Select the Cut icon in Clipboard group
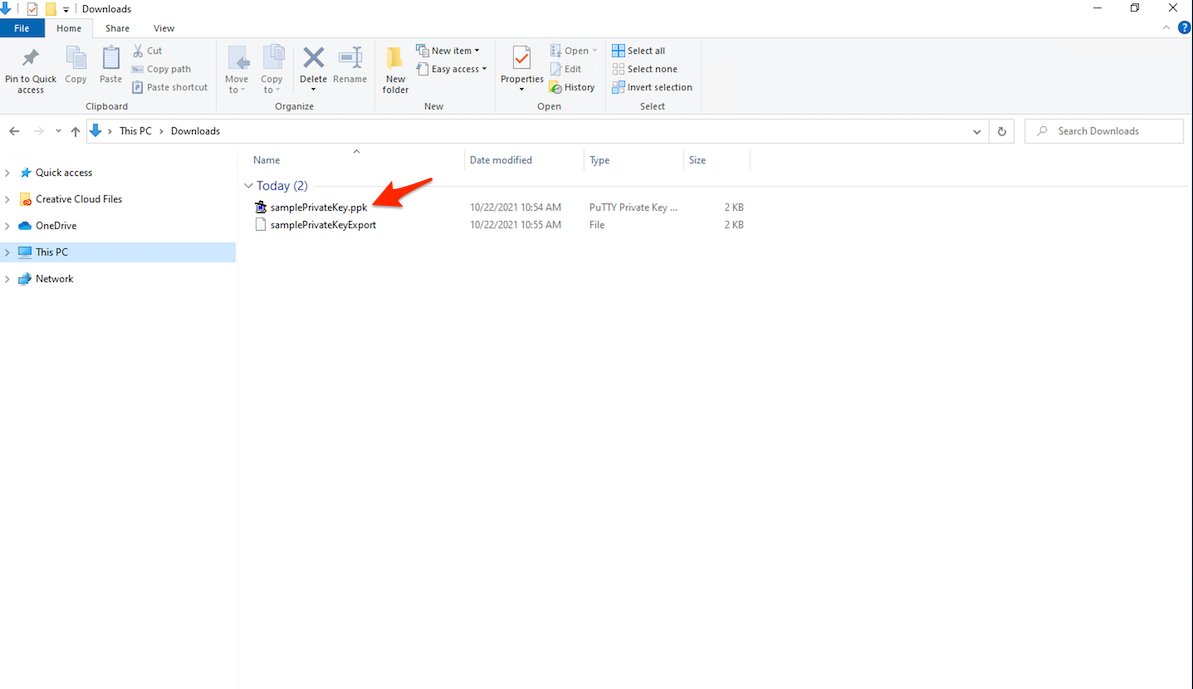The height and width of the screenshot is (689, 1193). 147,50
